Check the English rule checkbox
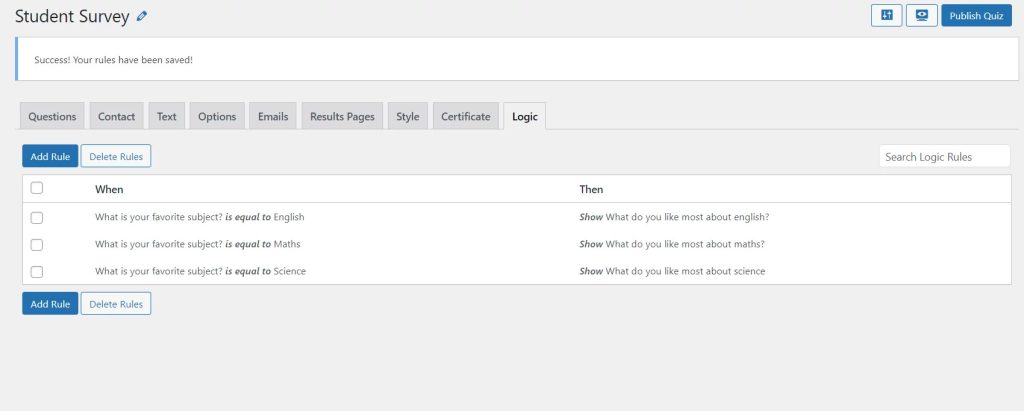Image resolution: width=1024 pixels, height=411 pixels. [37, 218]
